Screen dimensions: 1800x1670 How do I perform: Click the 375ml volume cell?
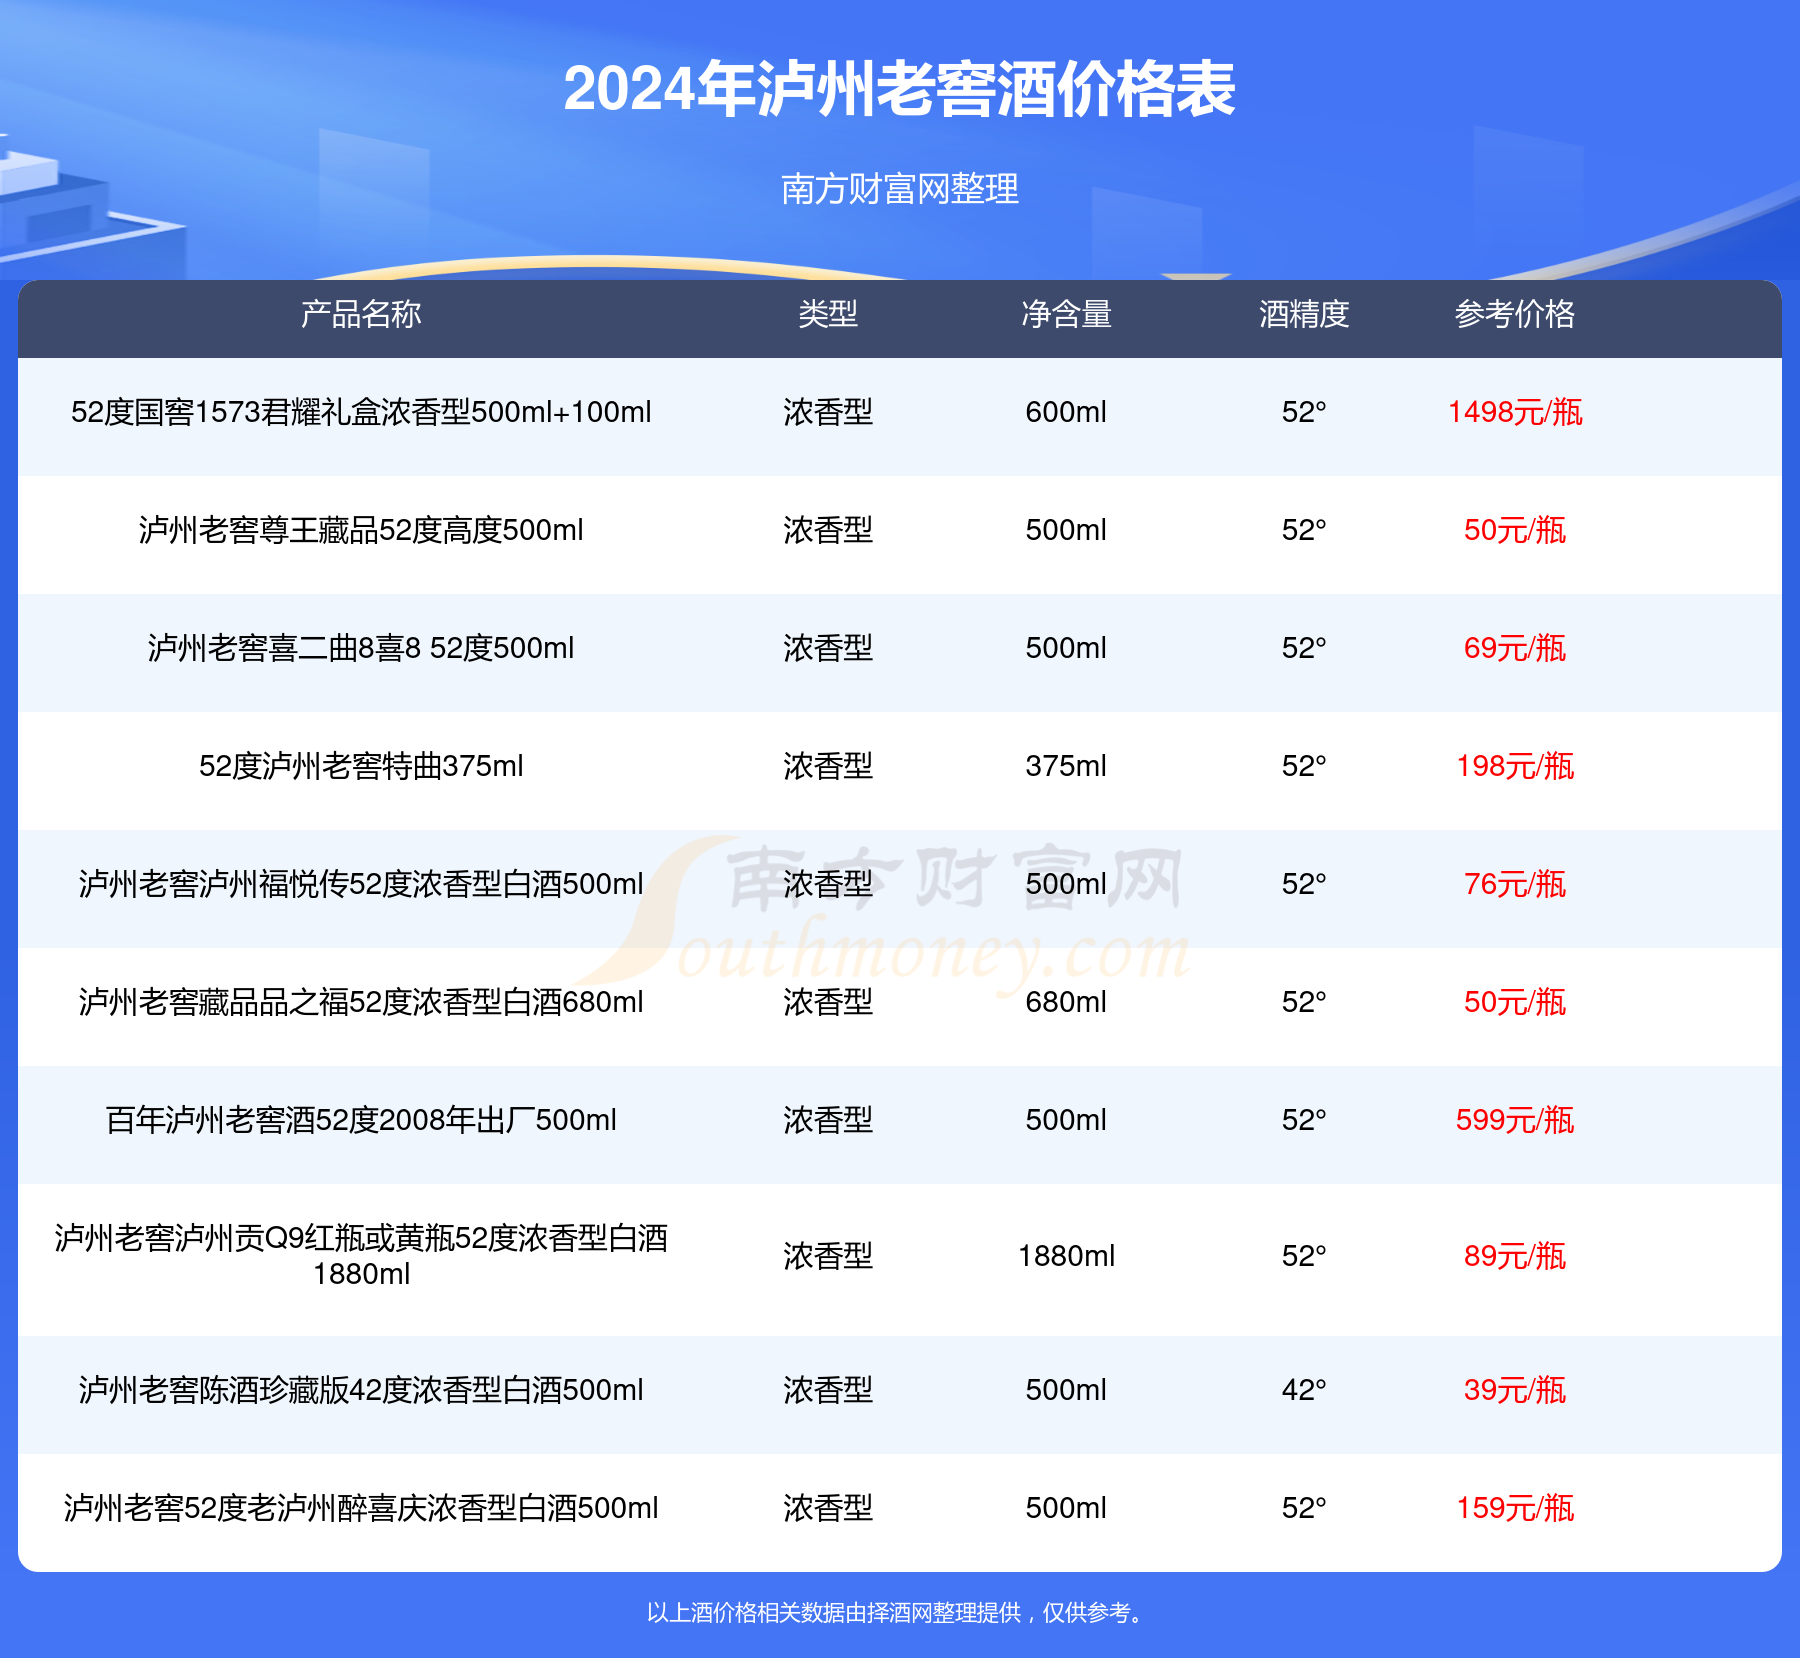[x=1066, y=766]
